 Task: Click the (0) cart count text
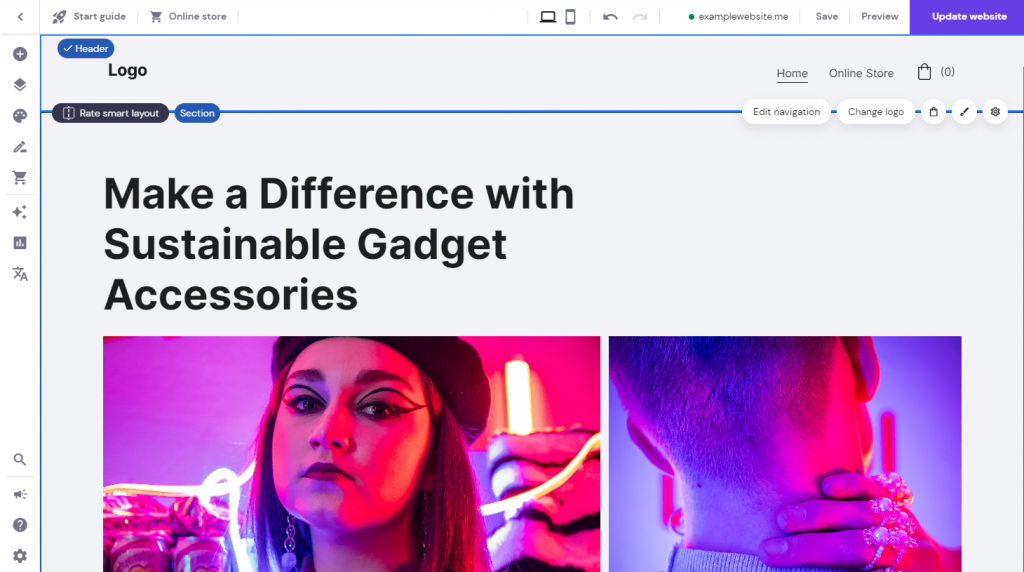(947, 72)
